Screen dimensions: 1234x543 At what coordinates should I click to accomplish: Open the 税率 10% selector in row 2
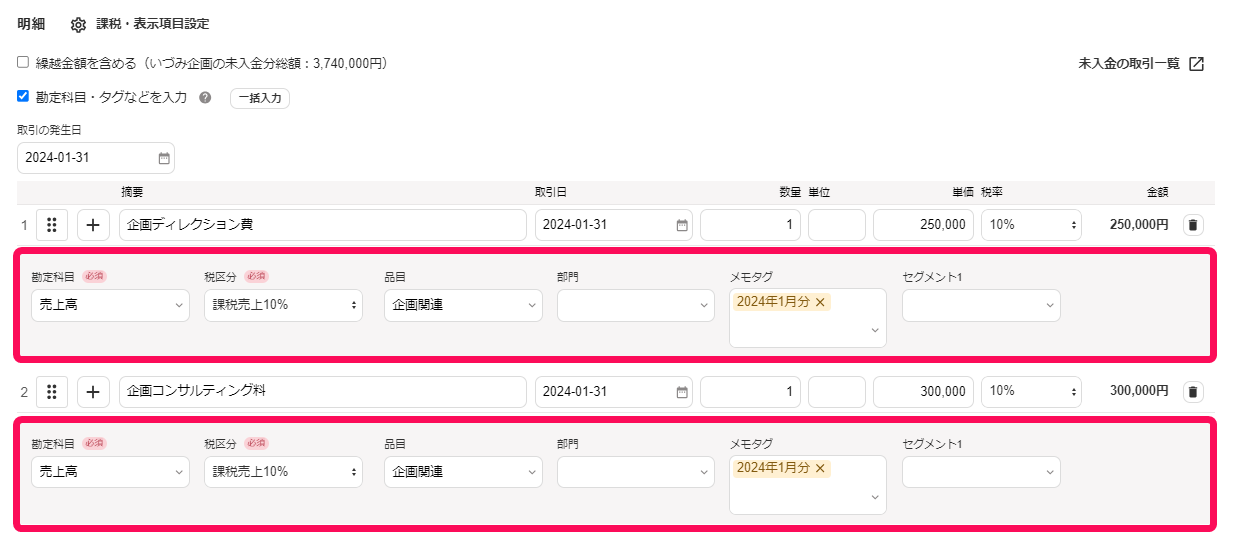pos(1031,392)
